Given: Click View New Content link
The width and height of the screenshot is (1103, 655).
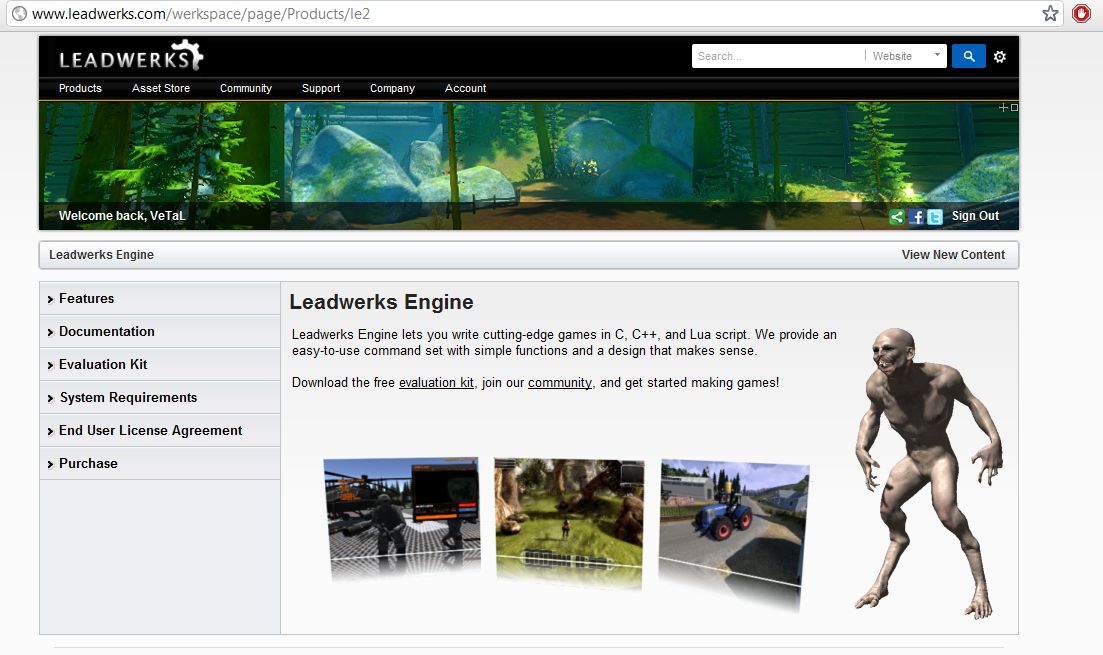Looking at the screenshot, I should (x=953, y=255).
